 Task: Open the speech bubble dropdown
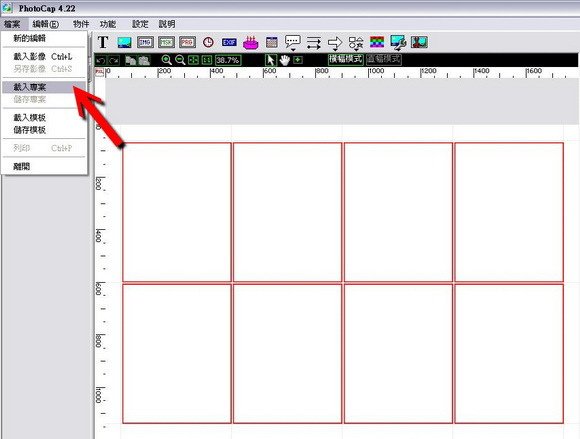pos(293,43)
